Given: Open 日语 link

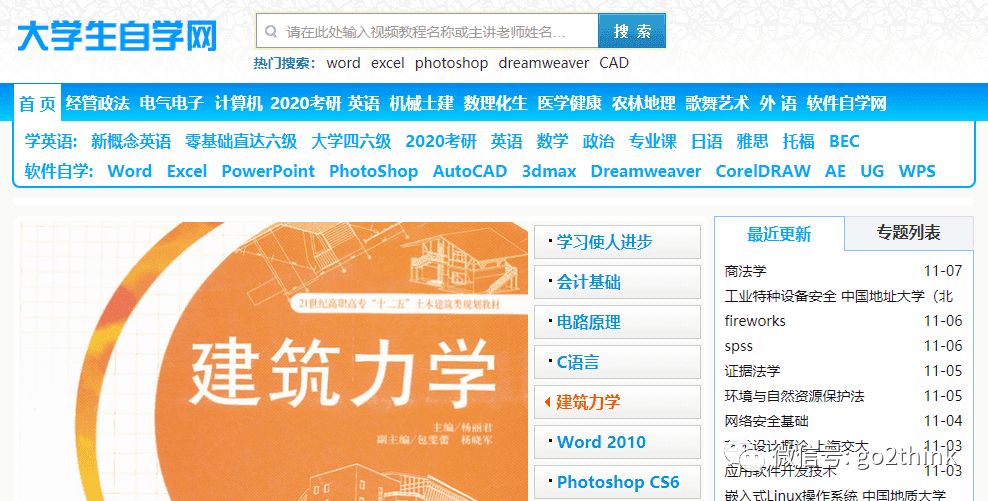Looking at the screenshot, I should click(x=707, y=141).
